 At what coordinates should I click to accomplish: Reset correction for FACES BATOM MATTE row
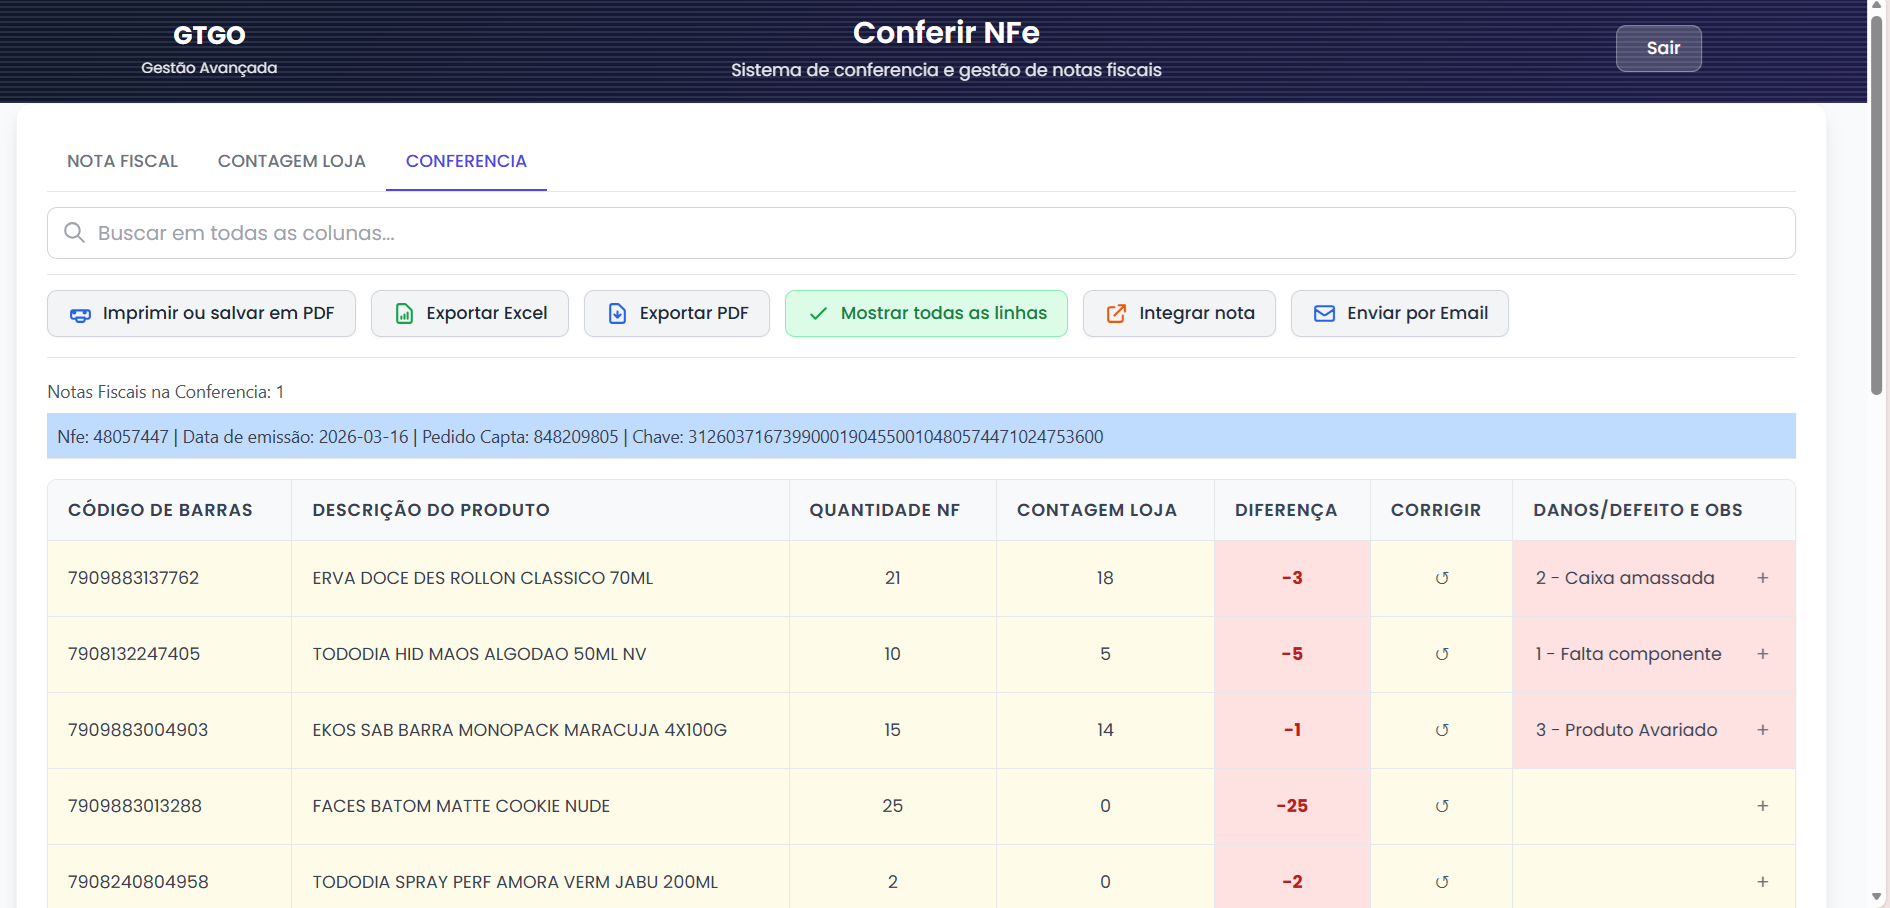click(1442, 806)
